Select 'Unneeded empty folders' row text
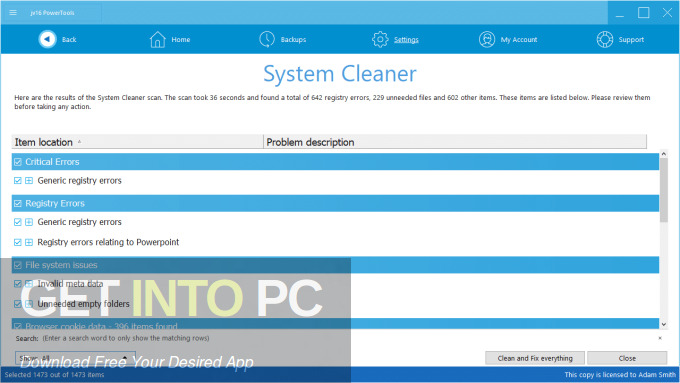680x383 pixels. point(83,304)
